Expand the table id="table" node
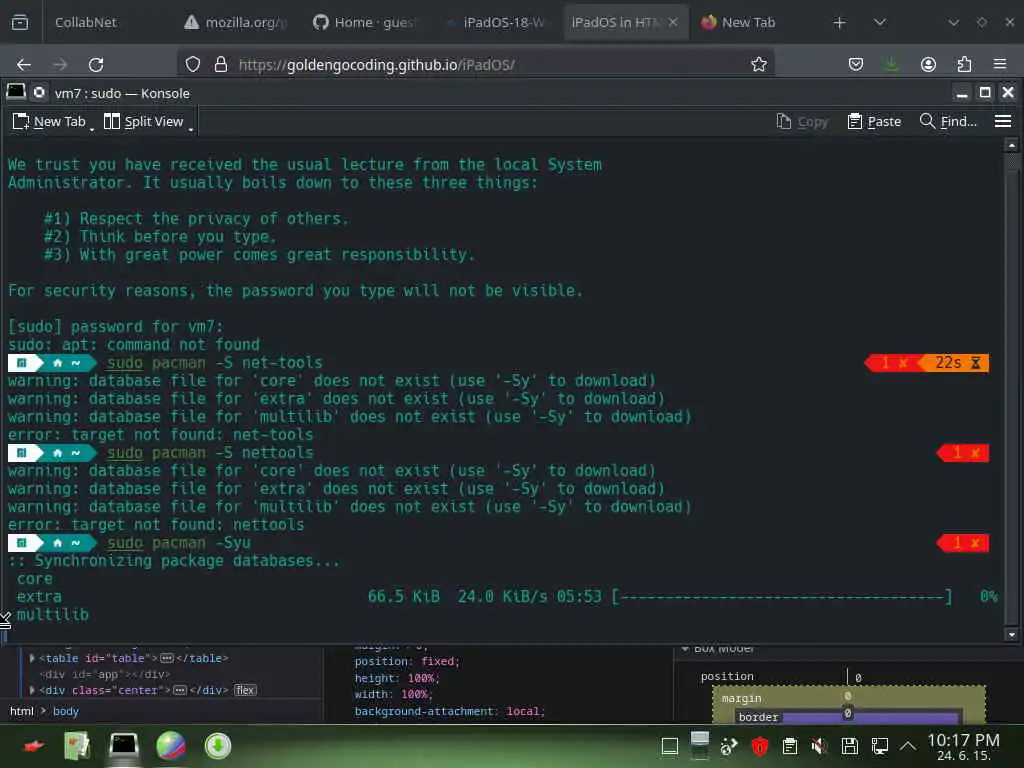 pos(32,658)
